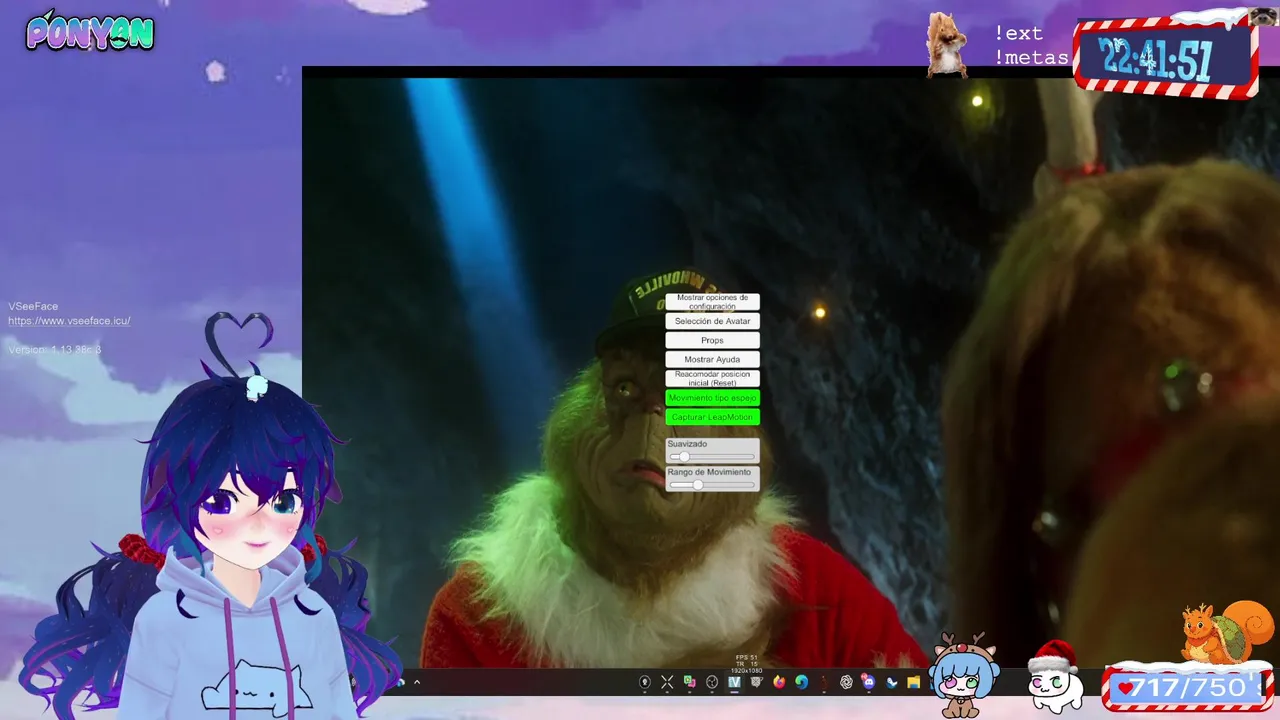
Task: Show hidden tray icons chevron
Action: click(417, 683)
